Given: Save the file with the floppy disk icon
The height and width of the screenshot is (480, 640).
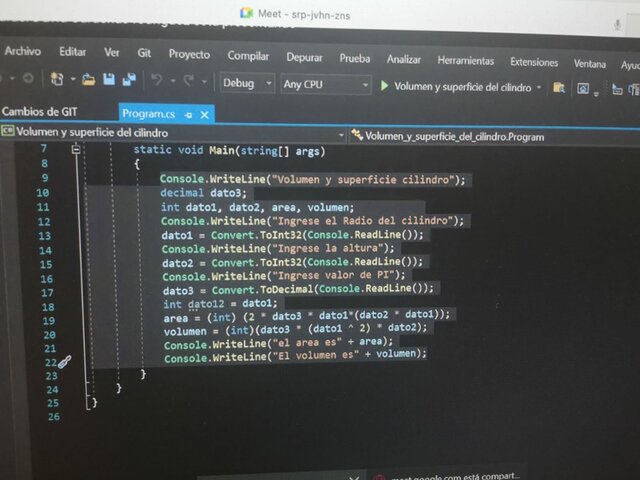Looking at the screenshot, I should pyautogui.click(x=109, y=79).
